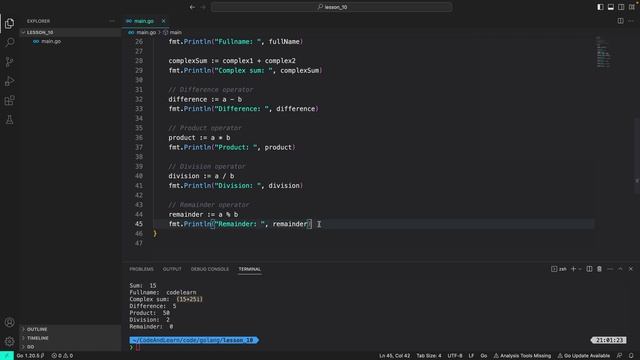Change the LF end of line sequence
Viewport: 640px width, 360px height.
471,356
